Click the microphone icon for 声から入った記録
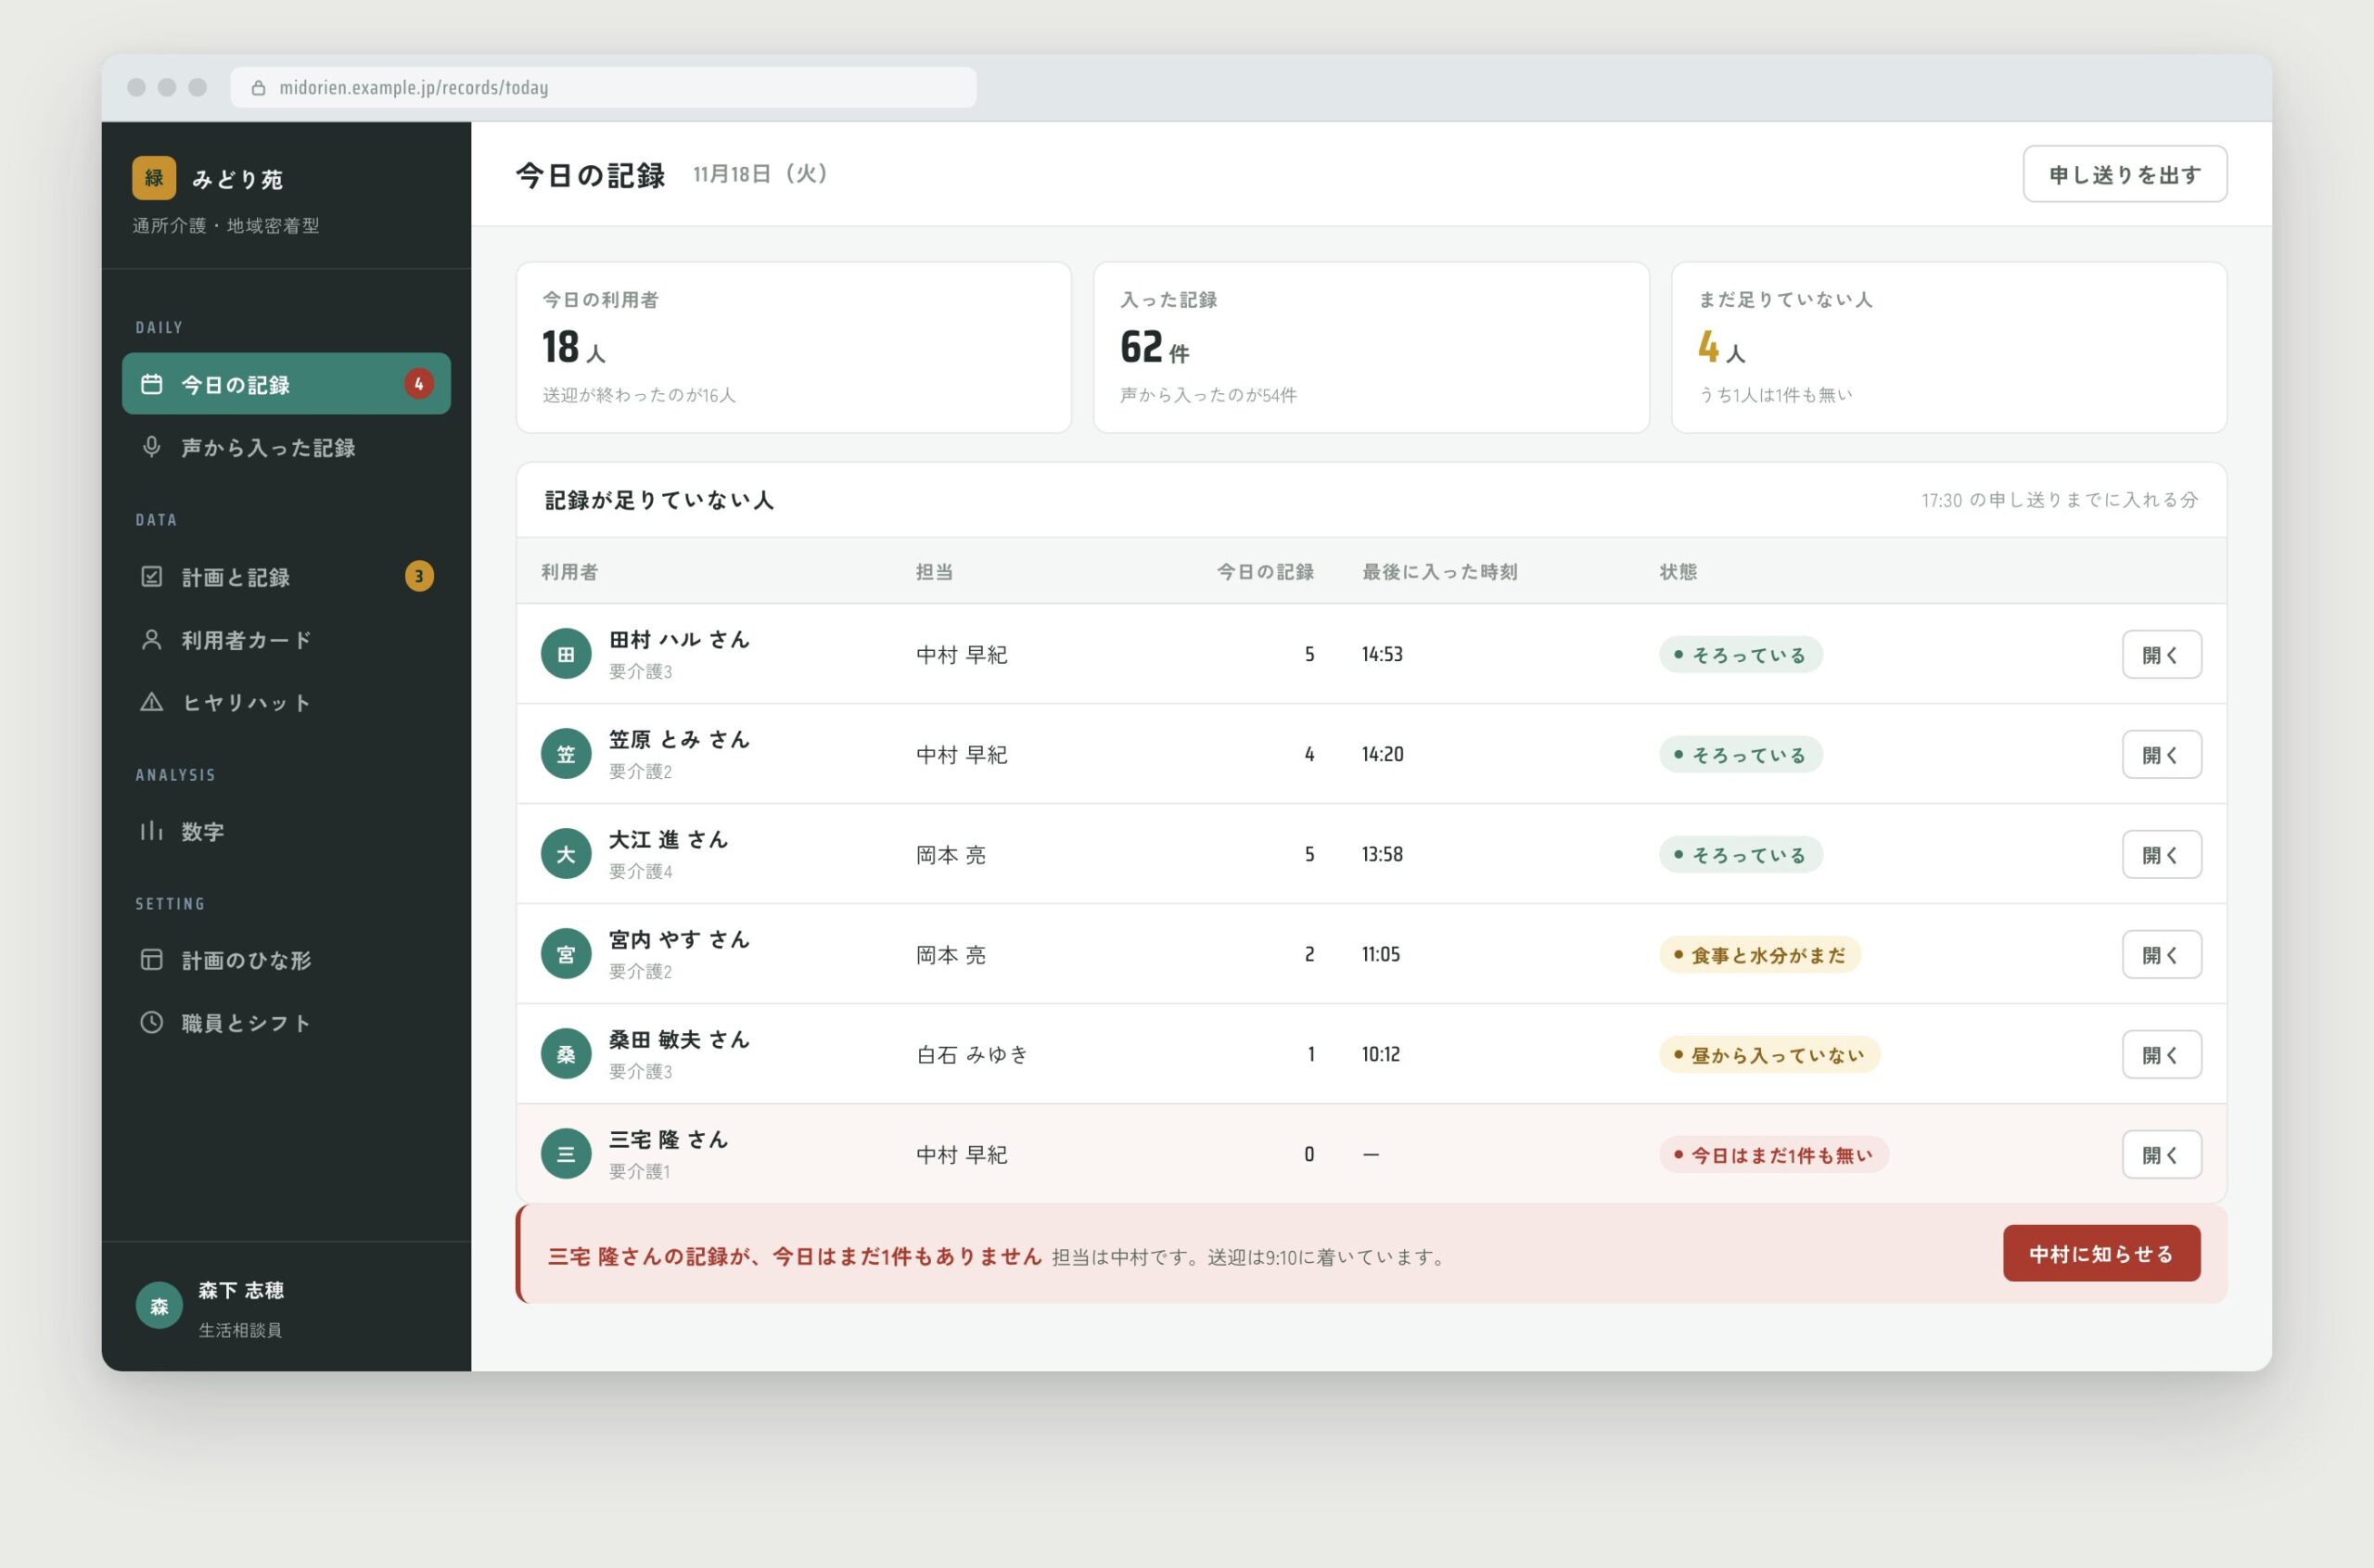 151,447
